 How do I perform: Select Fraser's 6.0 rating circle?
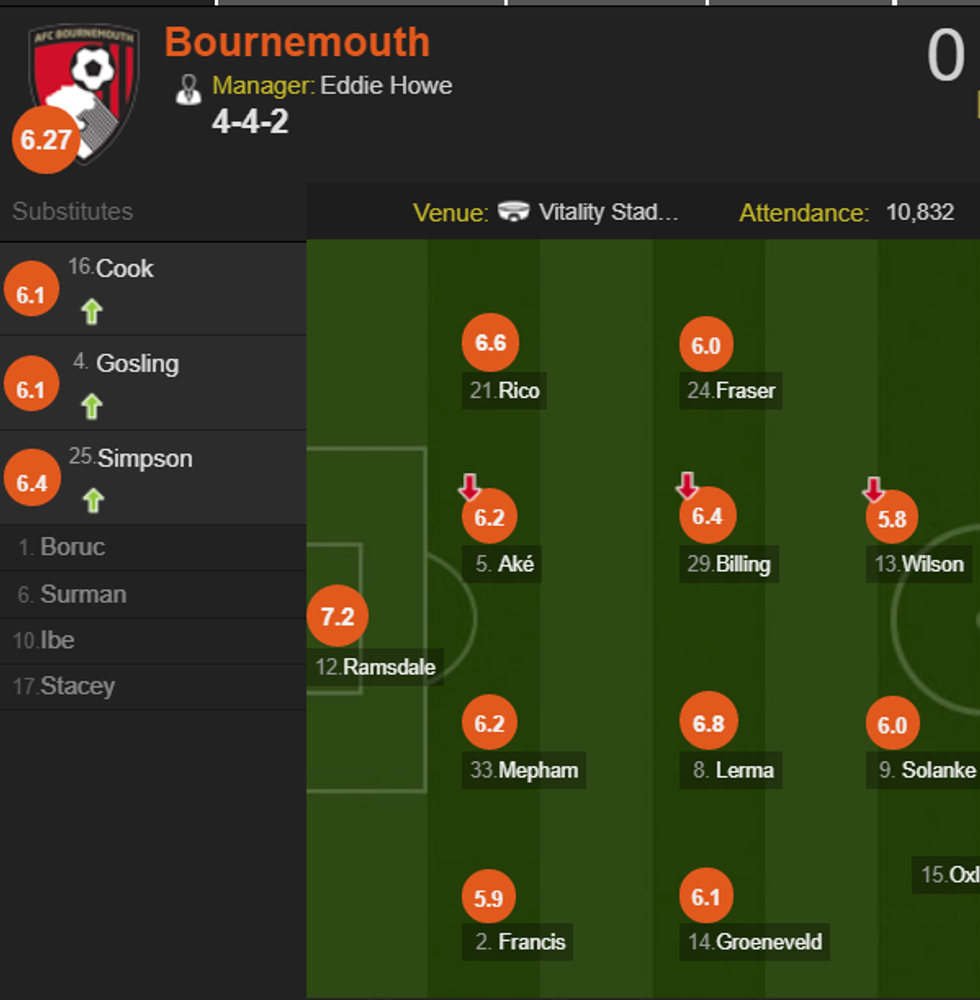point(706,346)
